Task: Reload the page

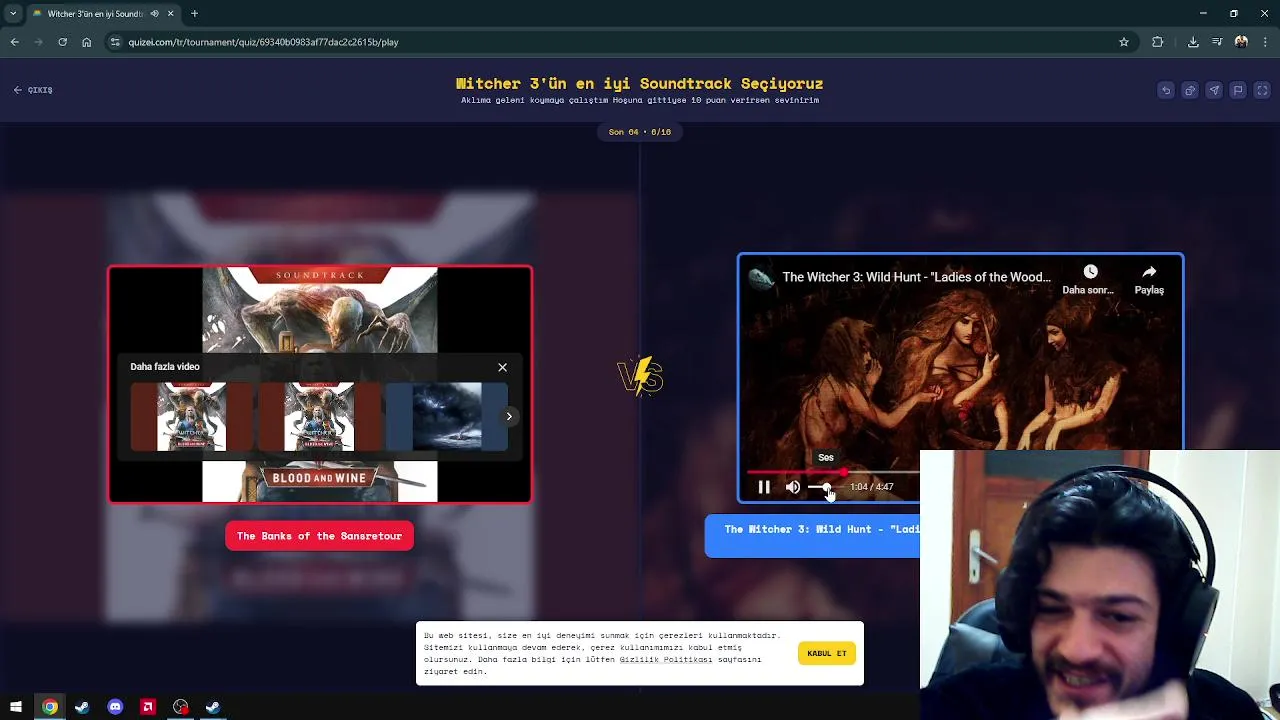Action: [x=62, y=42]
